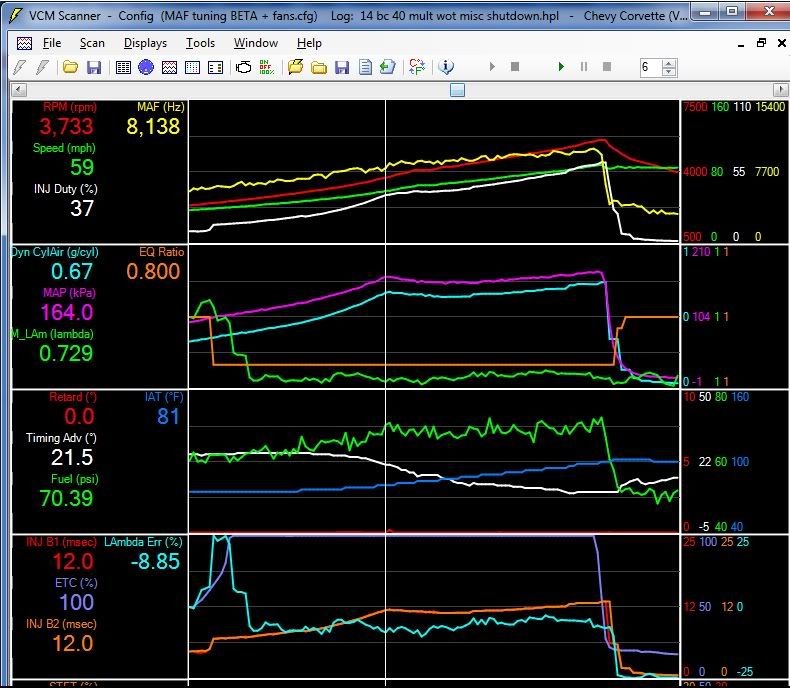Viewport: 790px width, 688px height.
Task: Minimize the inner chart window
Action: point(741,44)
